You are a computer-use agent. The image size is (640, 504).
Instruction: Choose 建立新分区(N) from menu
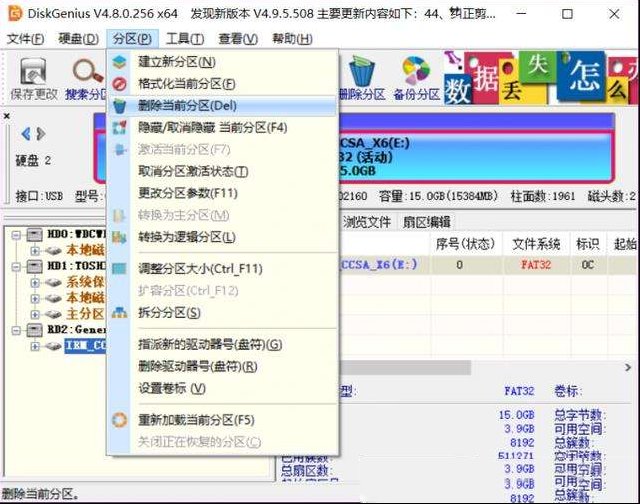[223, 62]
